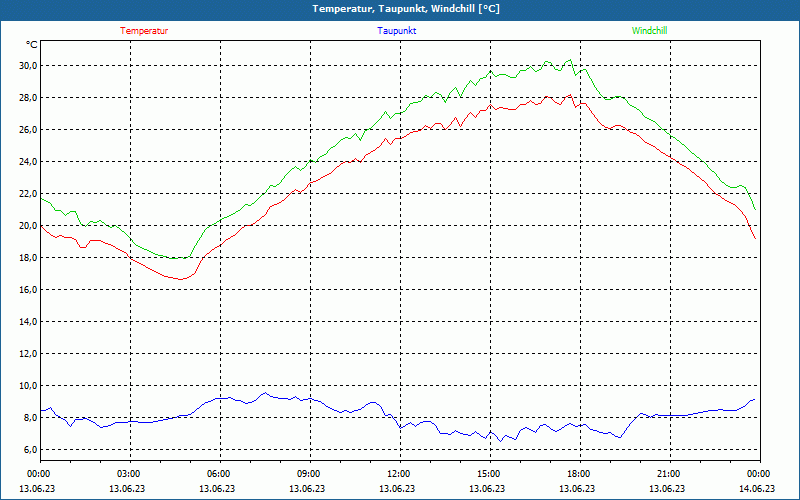The height and width of the screenshot is (500, 800).
Task: Click the 21:00 time axis label
Action: coord(670,474)
